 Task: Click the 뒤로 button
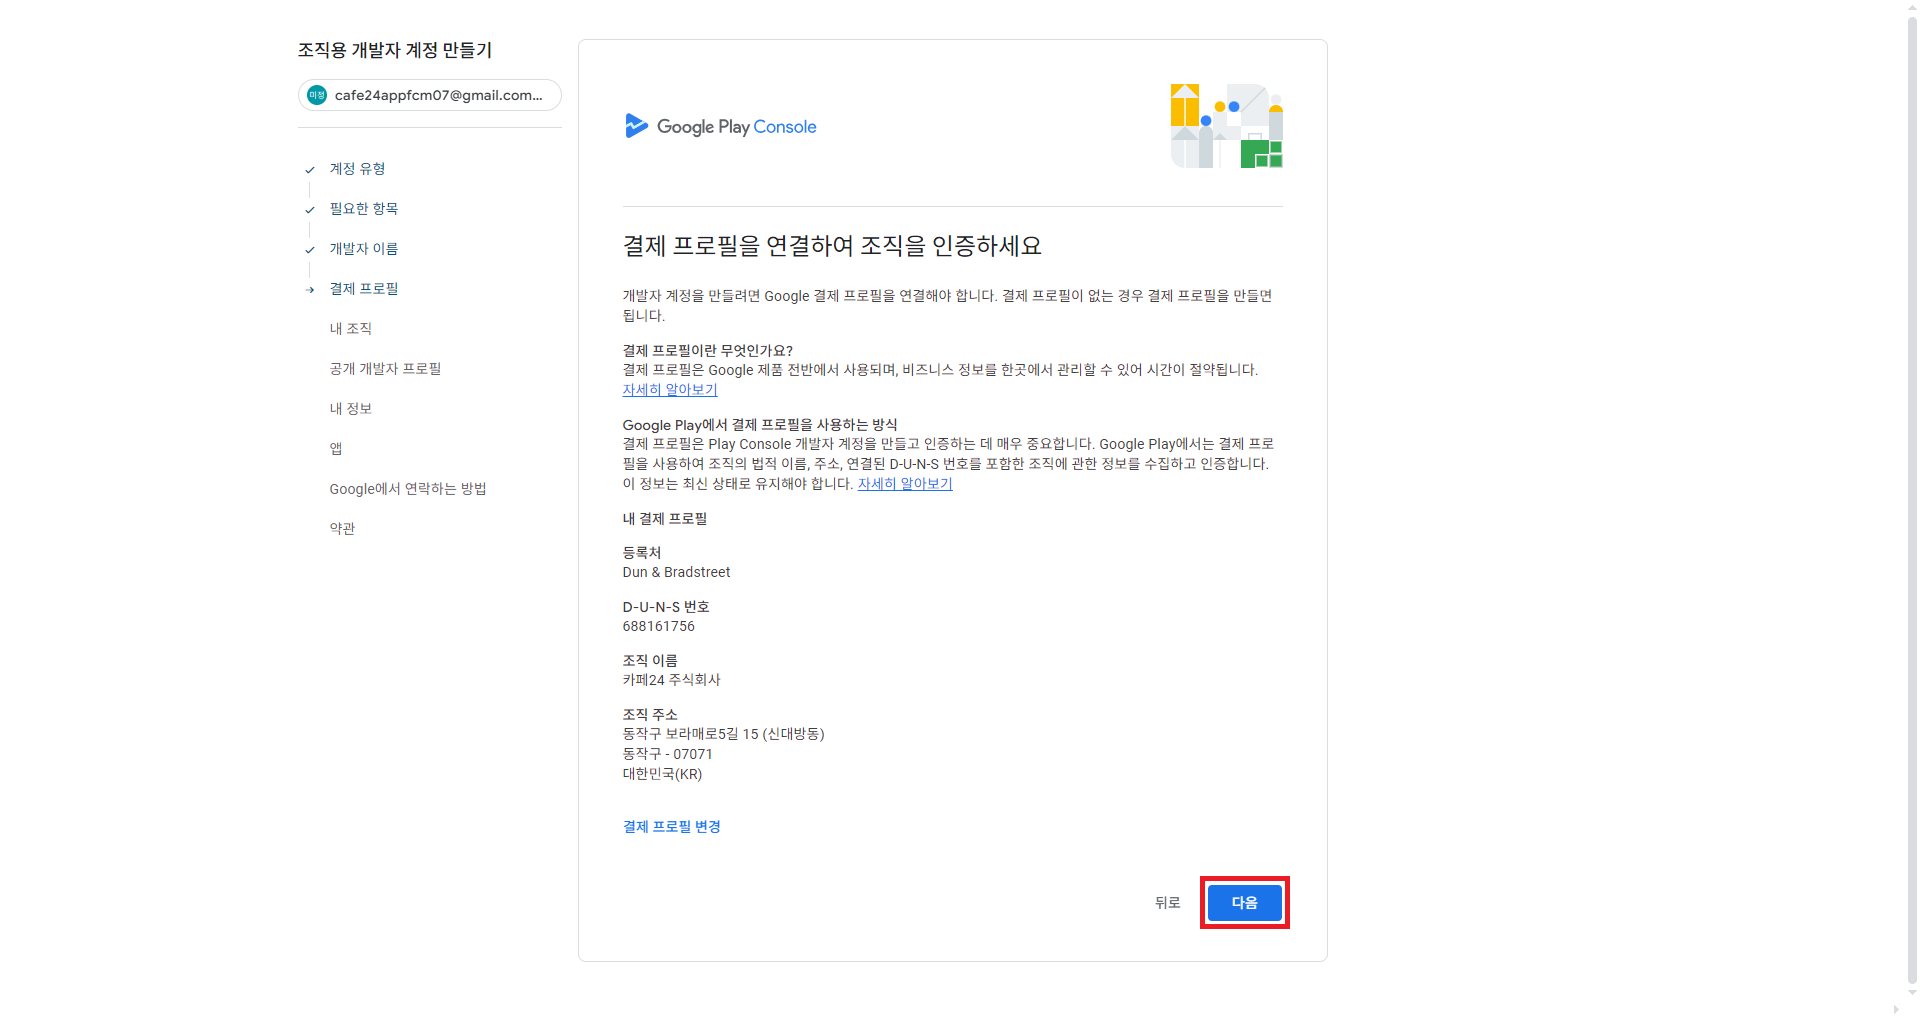(x=1168, y=902)
